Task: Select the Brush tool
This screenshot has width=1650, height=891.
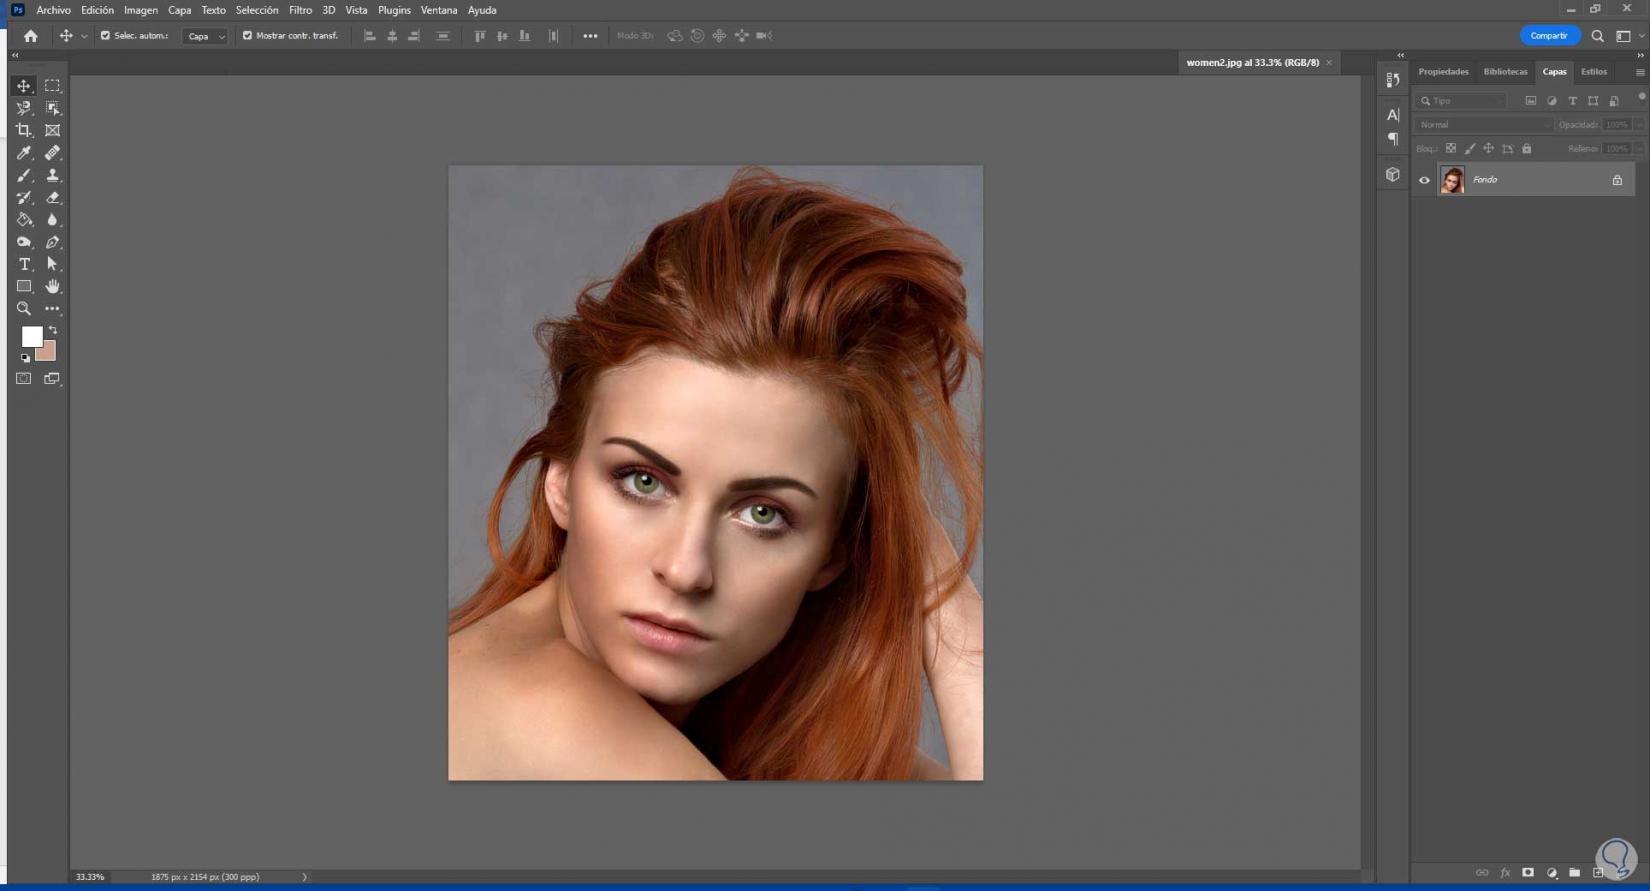Action: [x=24, y=175]
